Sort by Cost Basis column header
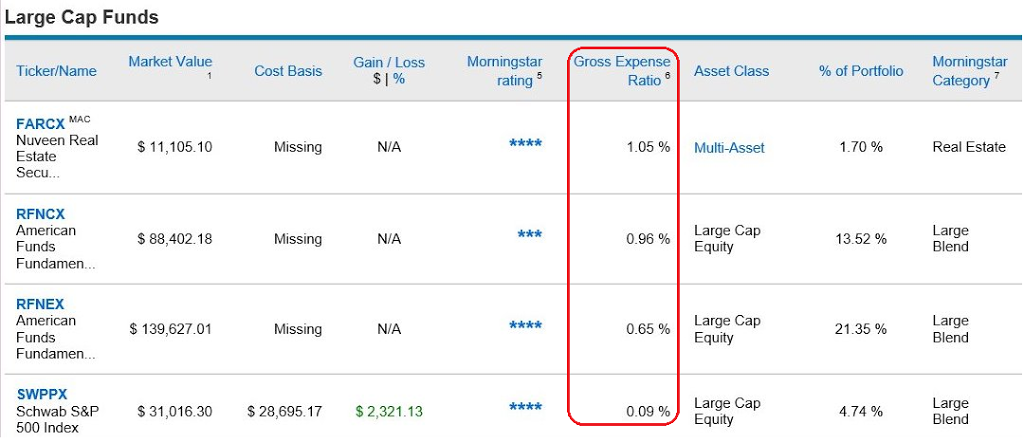 [288, 71]
